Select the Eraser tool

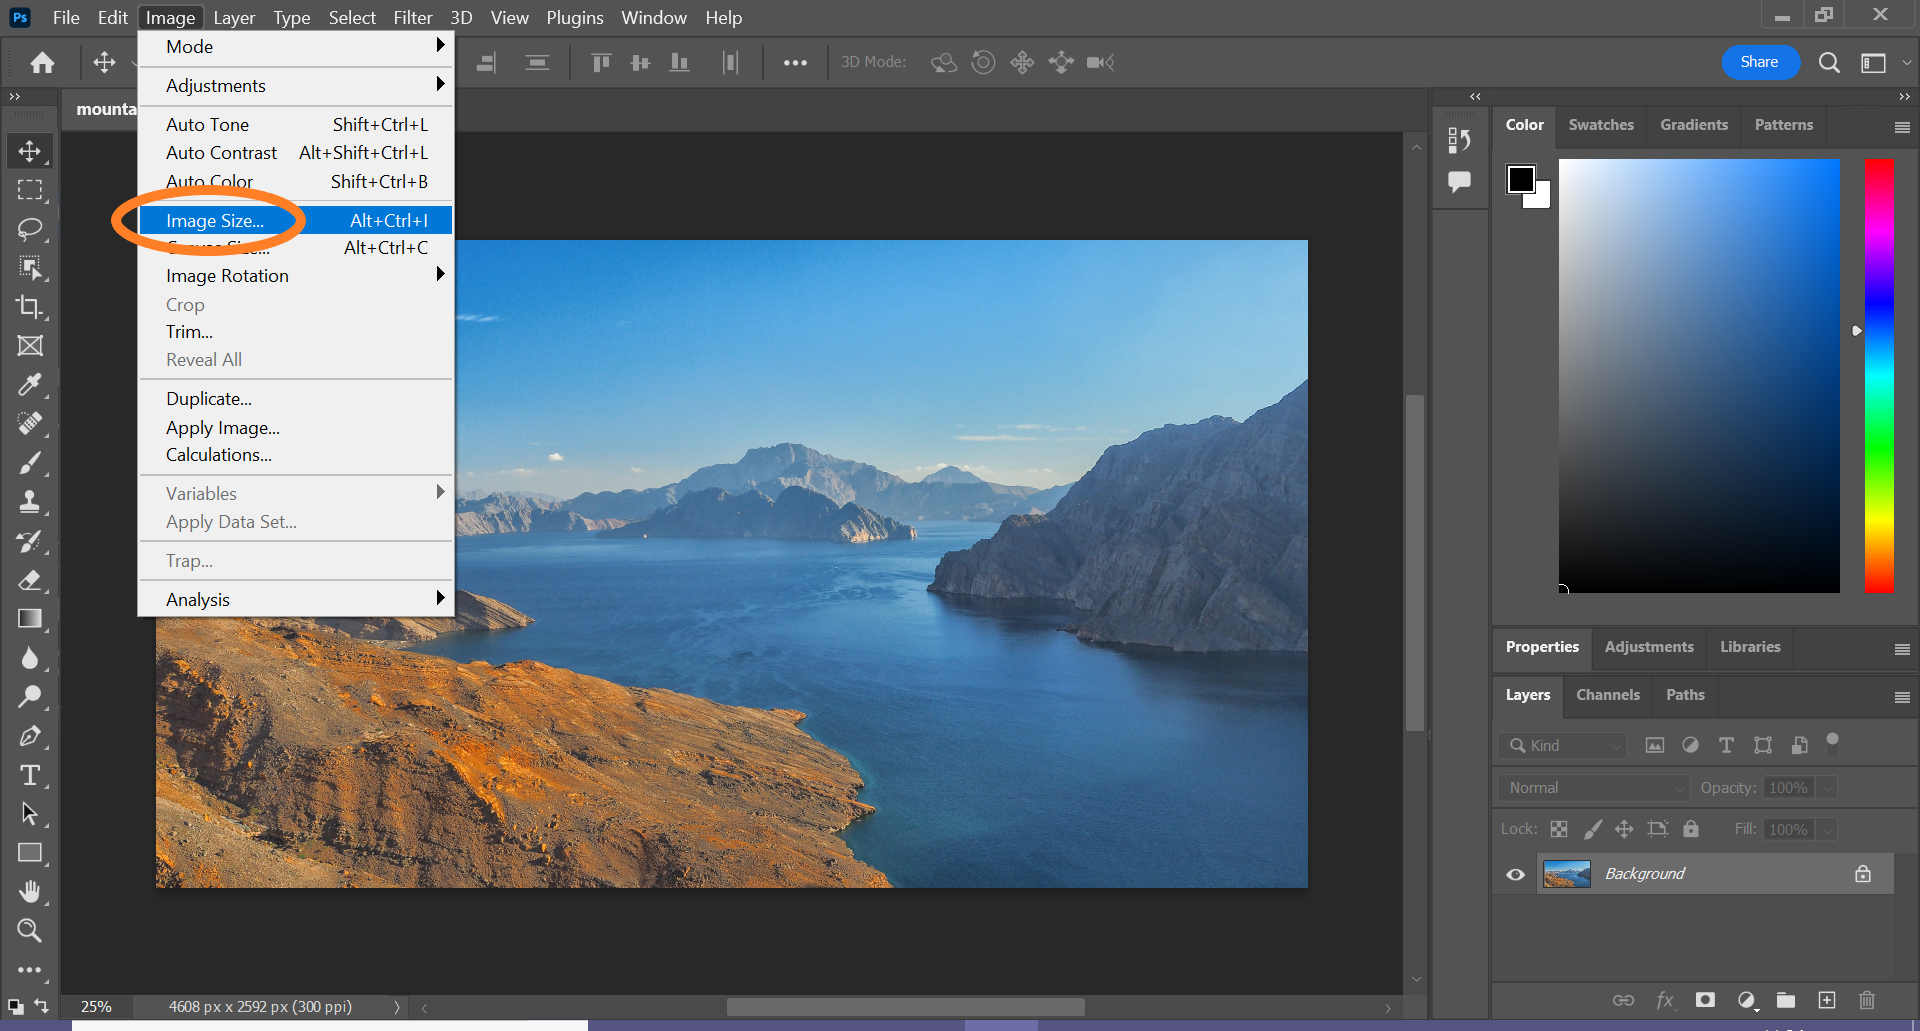(x=30, y=580)
